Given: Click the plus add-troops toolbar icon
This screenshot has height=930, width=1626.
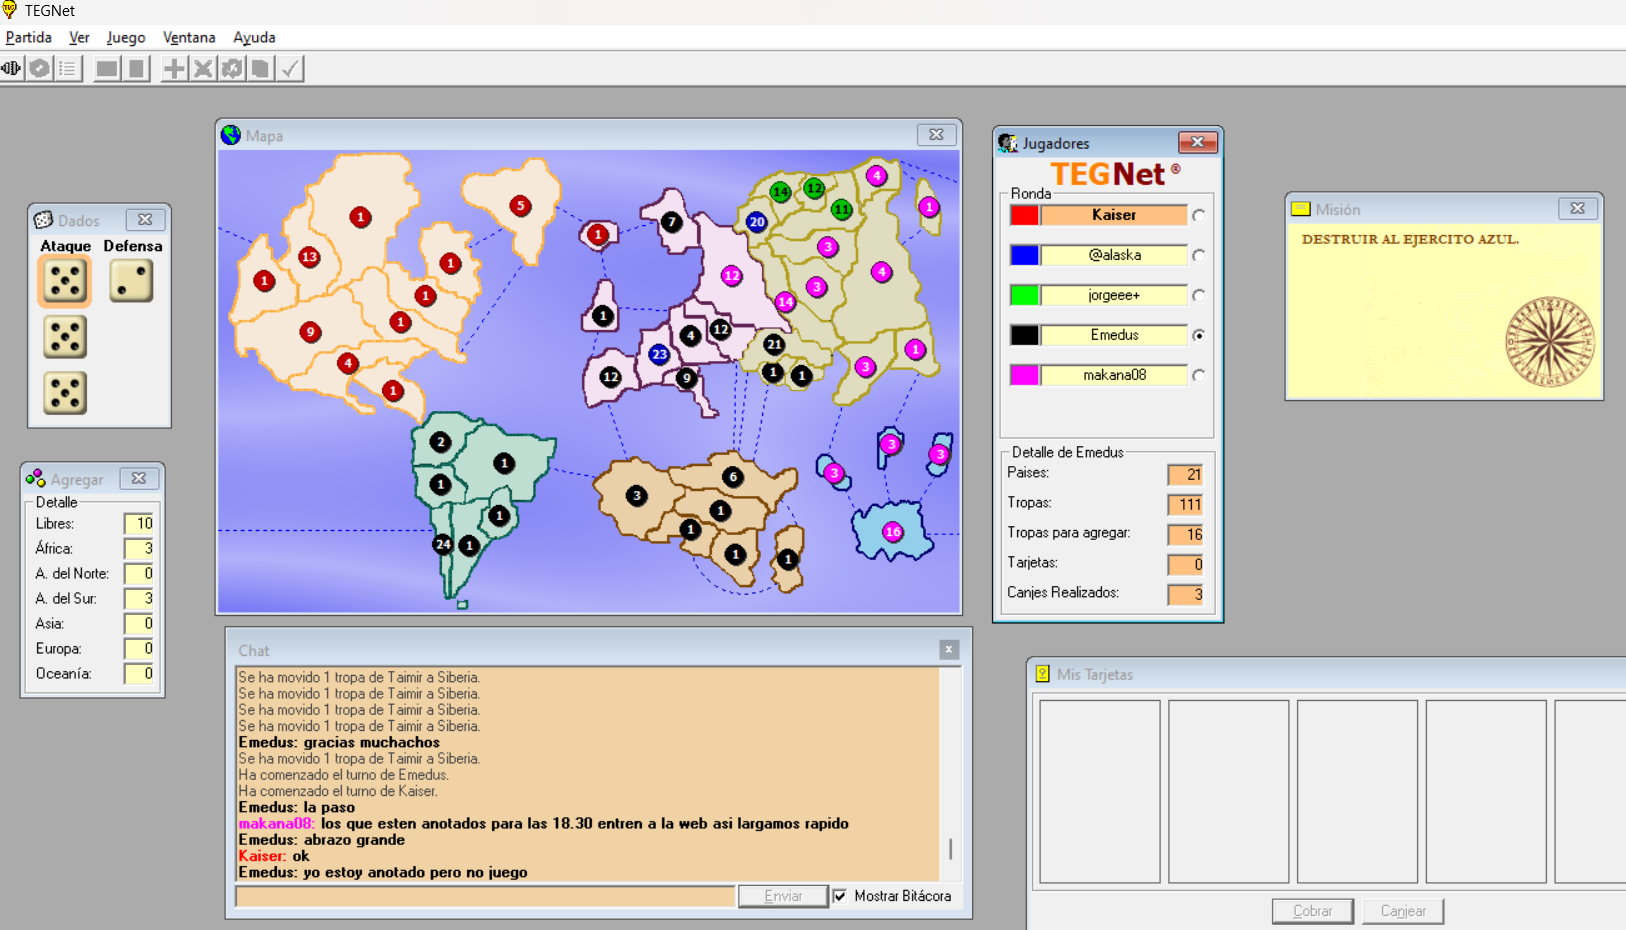Looking at the screenshot, I should [x=174, y=68].
